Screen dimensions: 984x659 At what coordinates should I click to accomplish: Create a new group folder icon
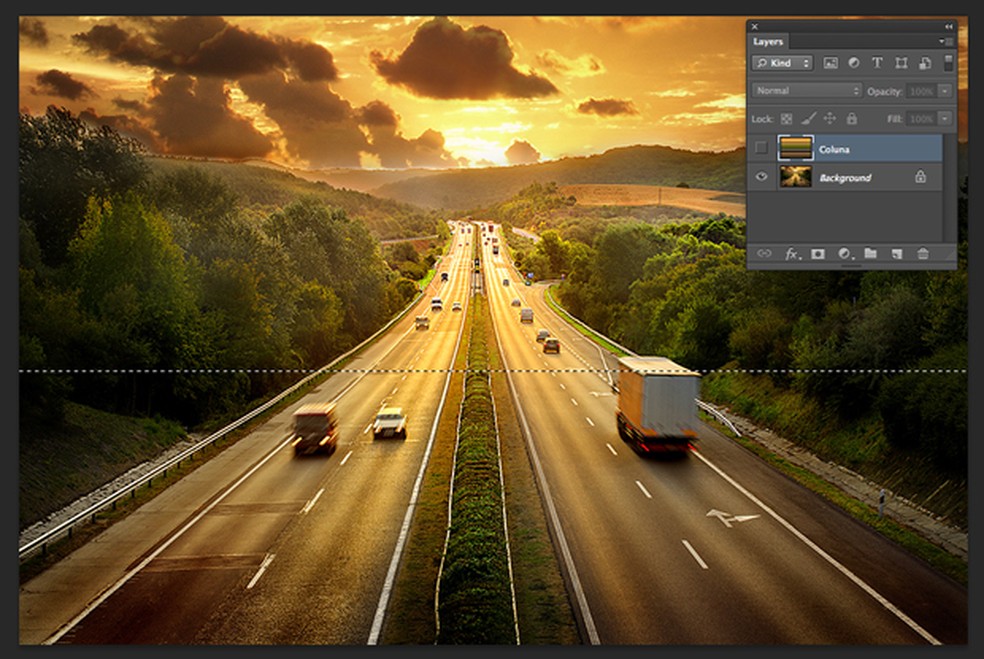point(870,253)
